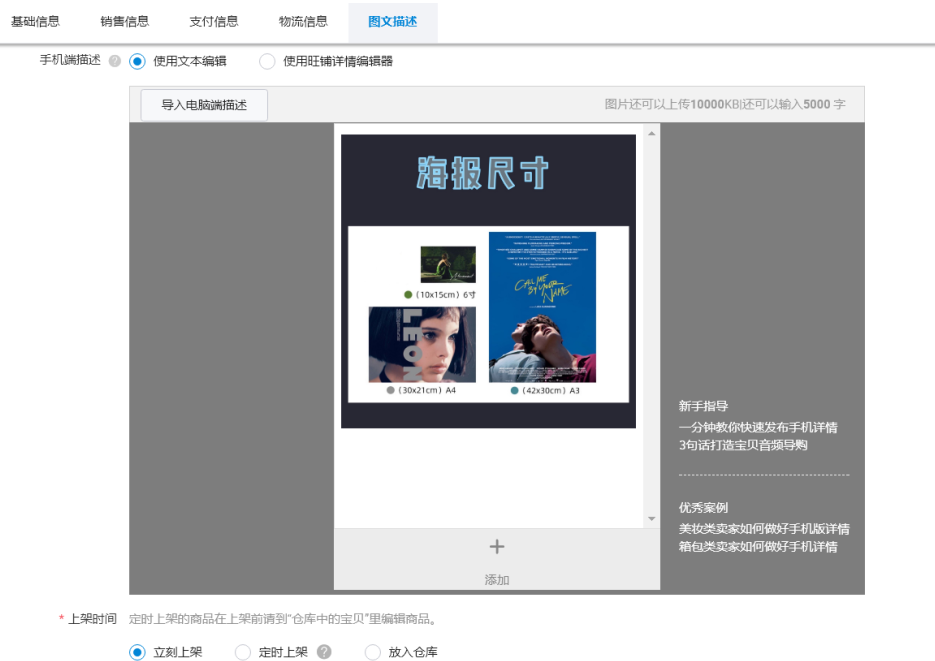The image size is (935, 661).
Task: Switch to the 销售信息 tab
Action: [x=125, y=22]
